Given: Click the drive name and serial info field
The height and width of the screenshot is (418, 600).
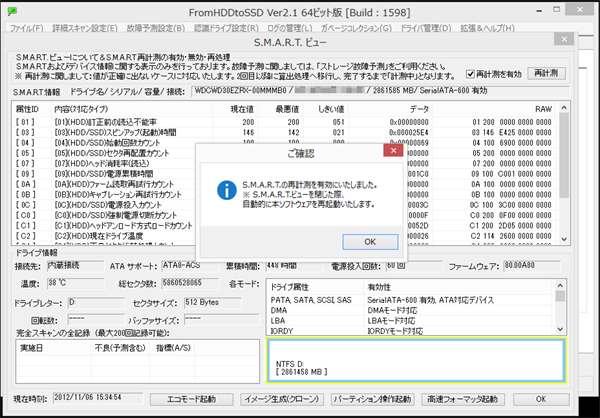Looking at the screenshot, I should click(380, 91).
